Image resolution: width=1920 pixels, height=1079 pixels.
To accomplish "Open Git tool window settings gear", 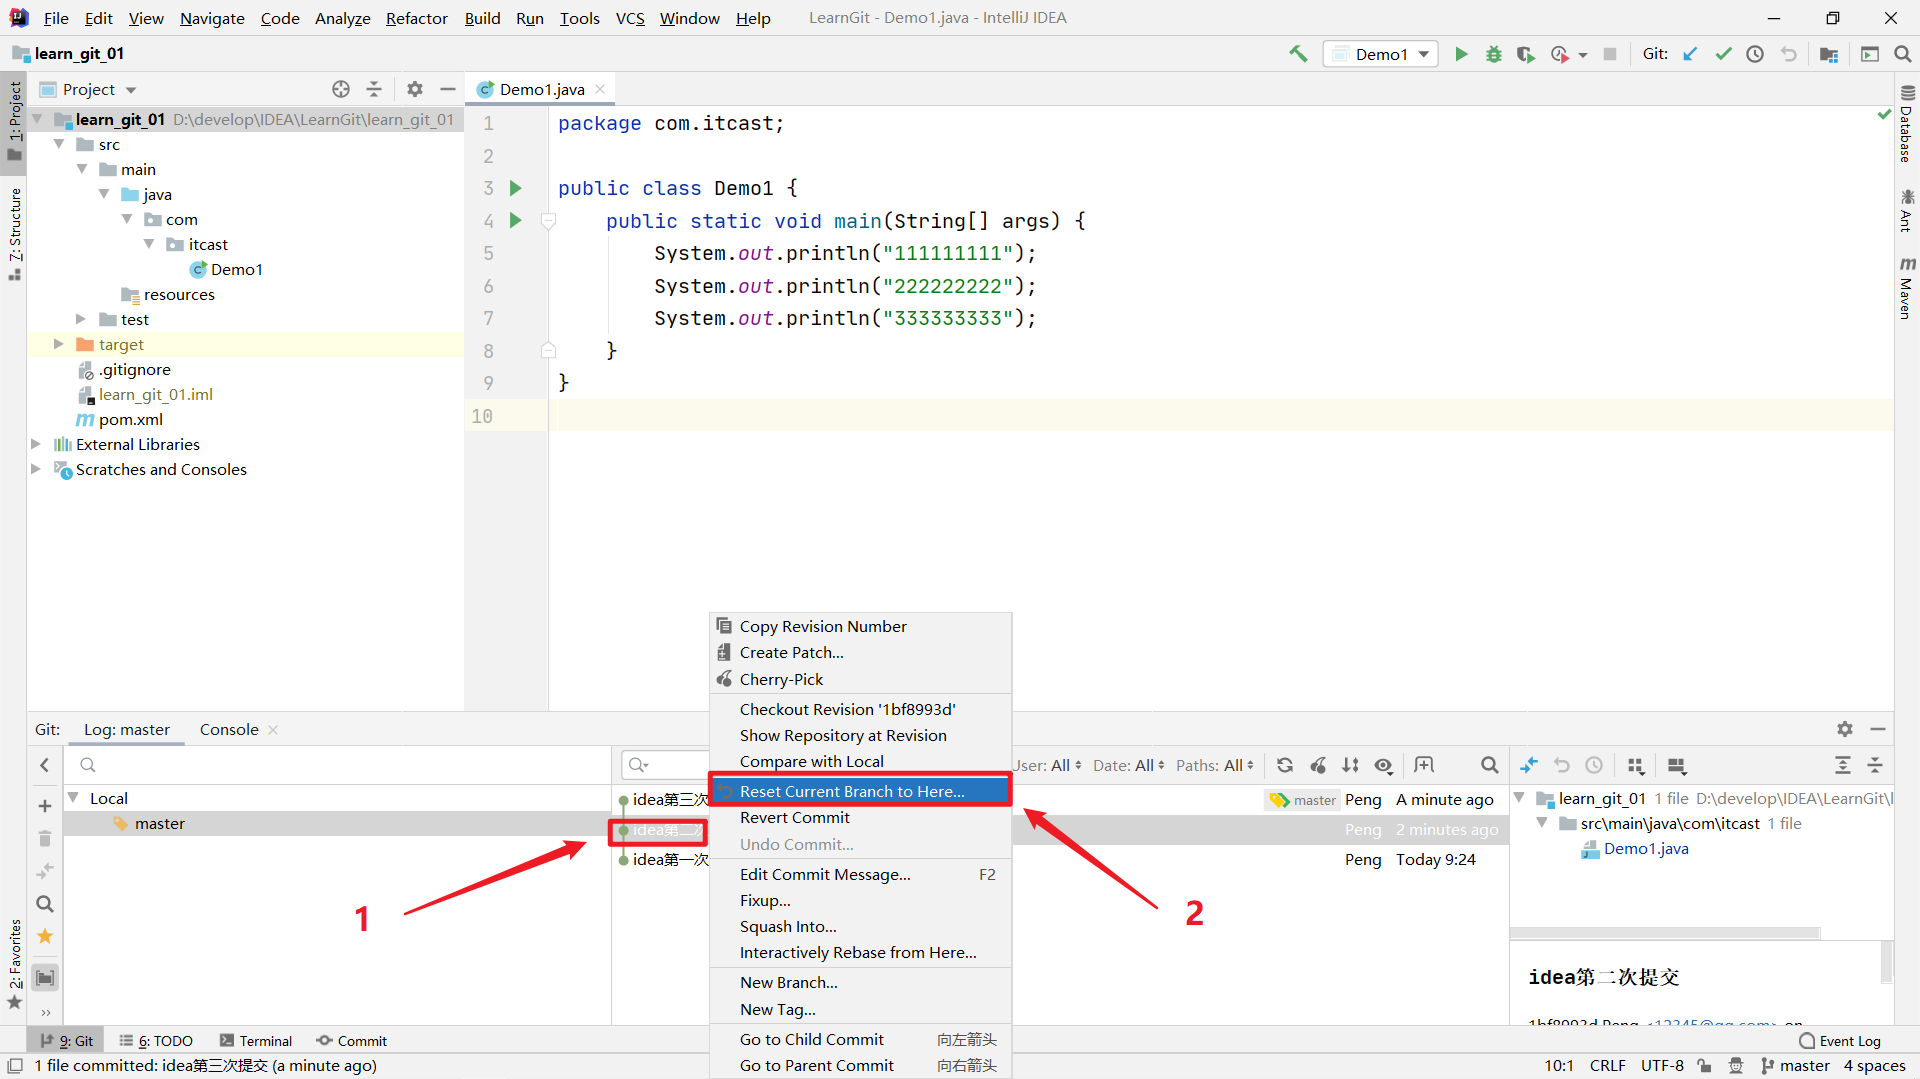I will [x=1845, y=729].
